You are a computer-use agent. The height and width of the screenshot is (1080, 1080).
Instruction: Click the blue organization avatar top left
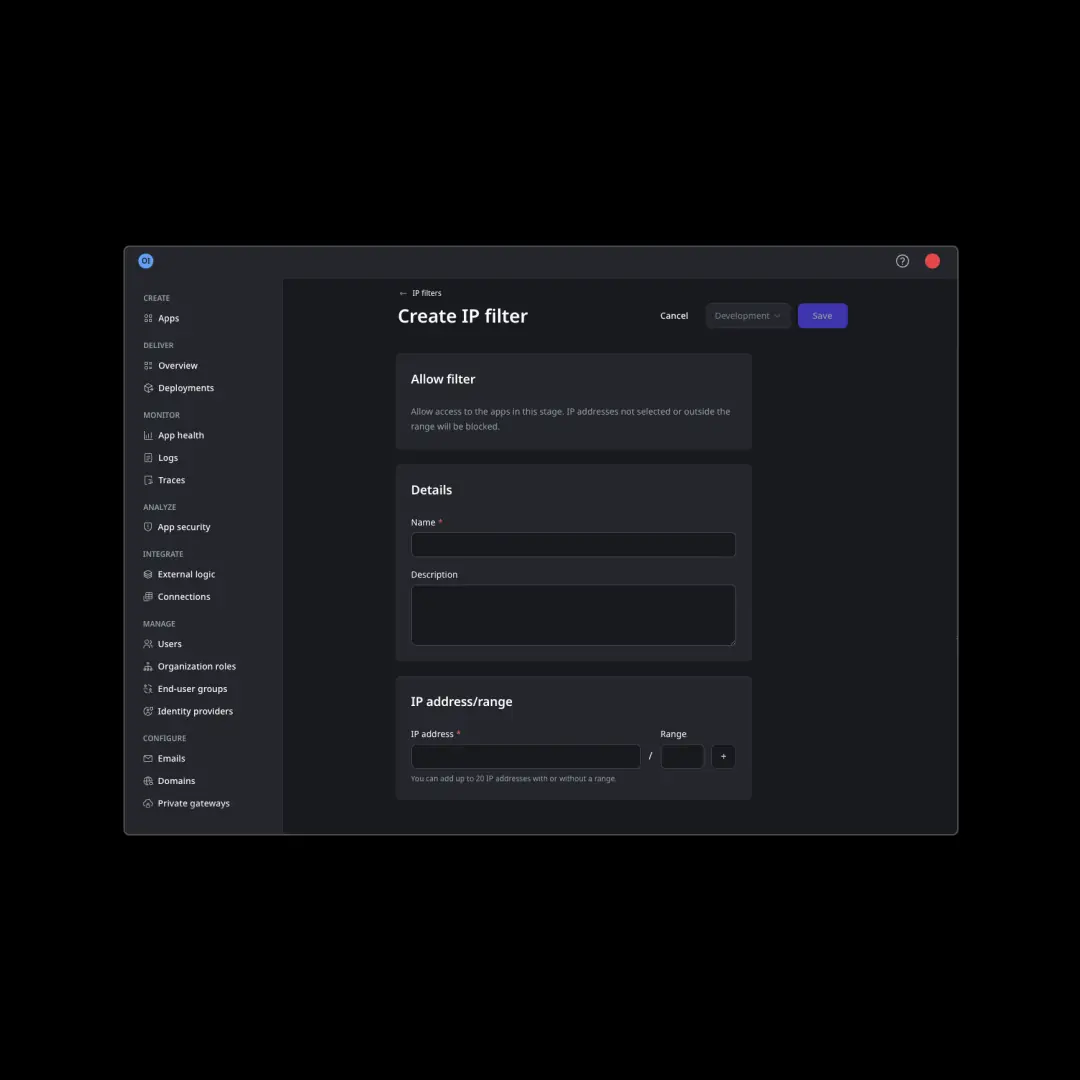pos(145,260)
